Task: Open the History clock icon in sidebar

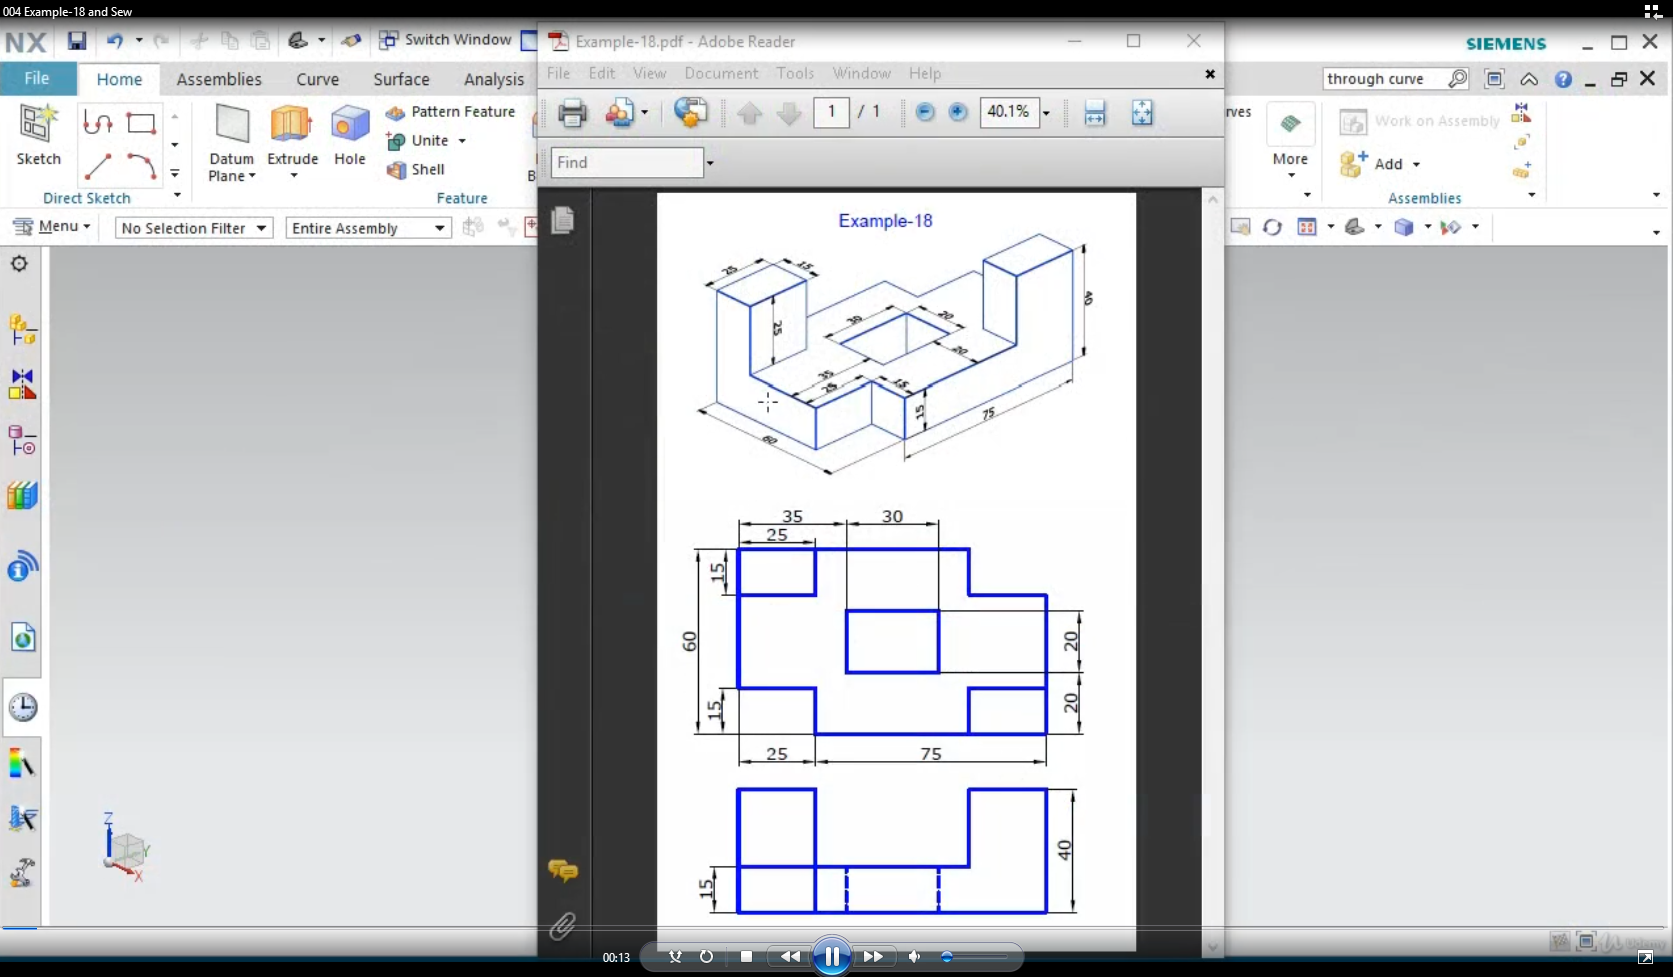Action: click(22, 708)
